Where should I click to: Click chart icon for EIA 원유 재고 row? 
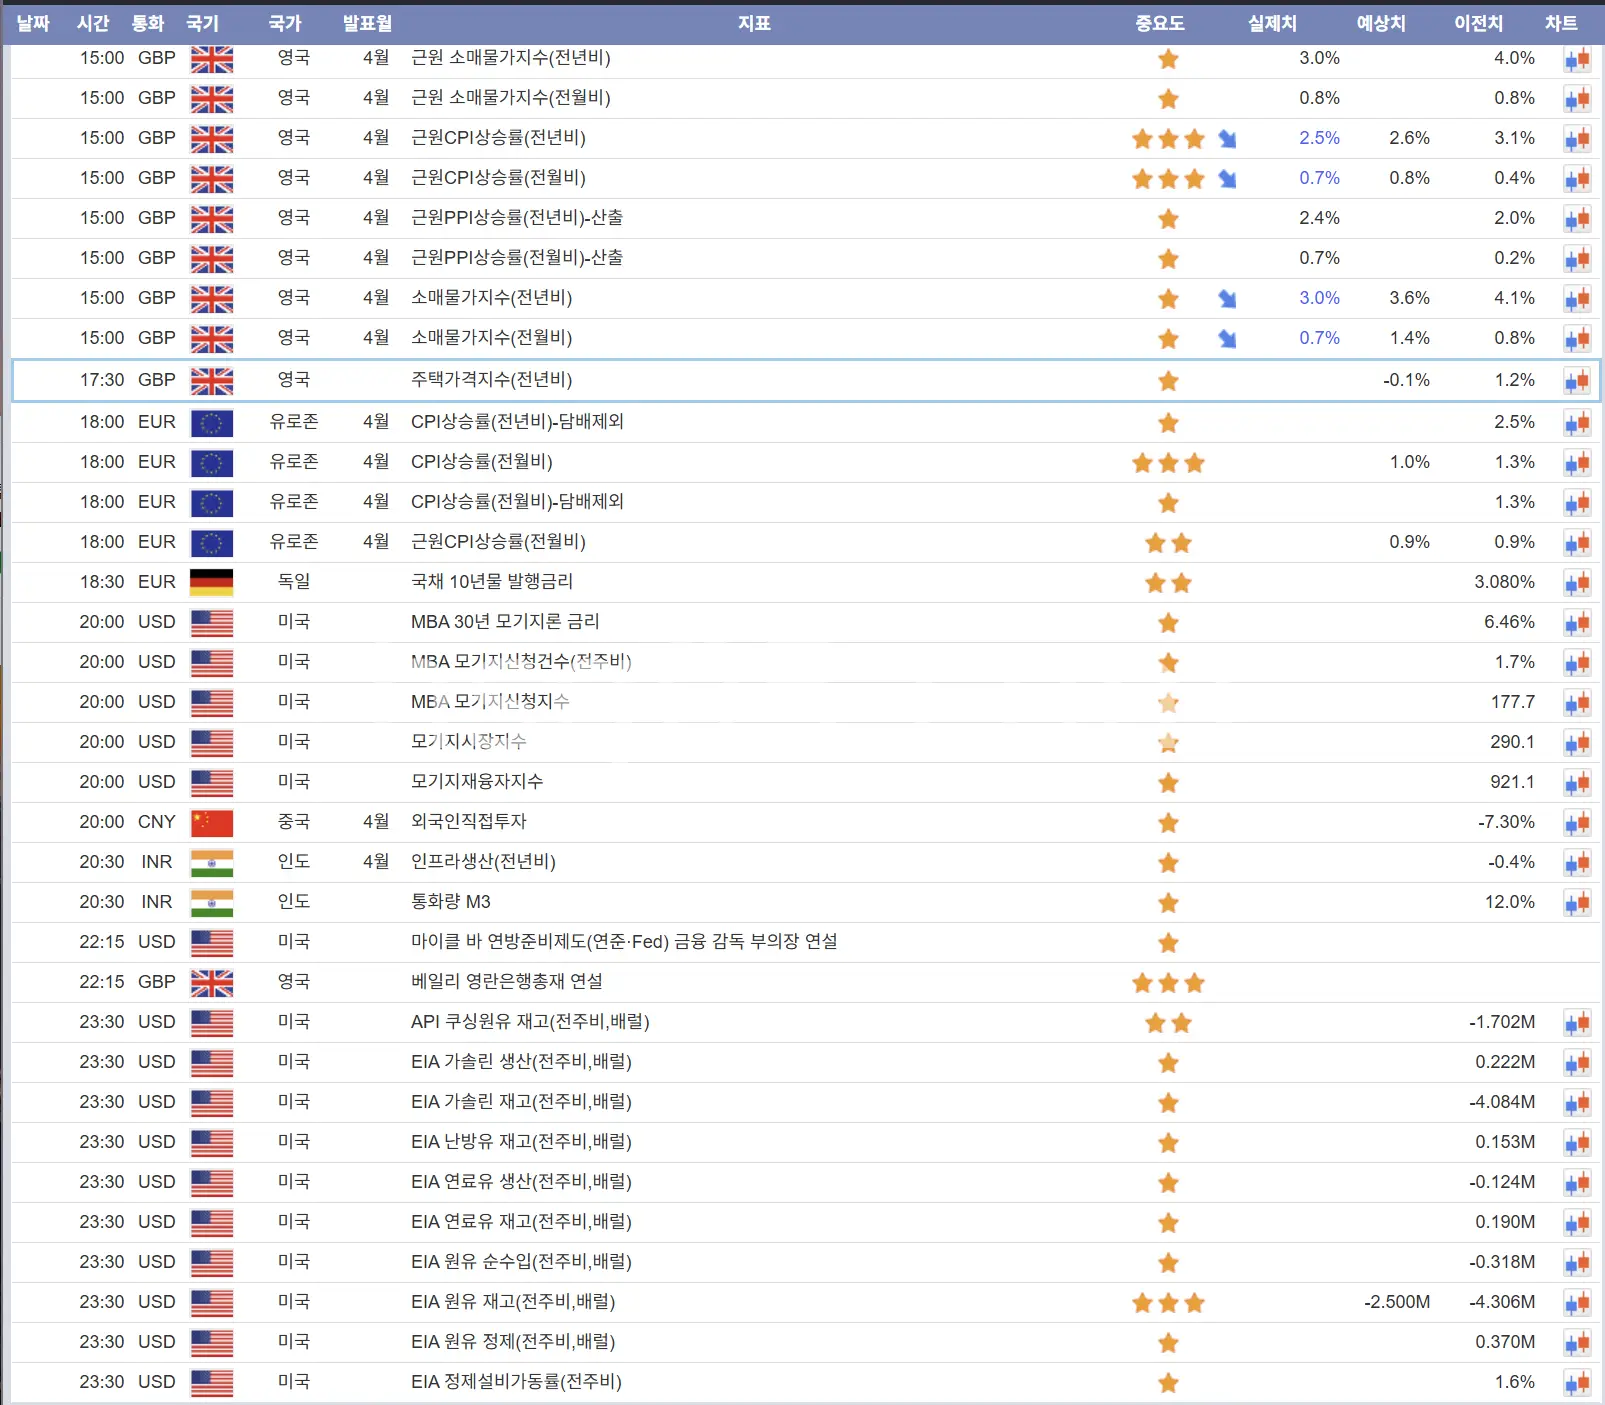1577,1303
